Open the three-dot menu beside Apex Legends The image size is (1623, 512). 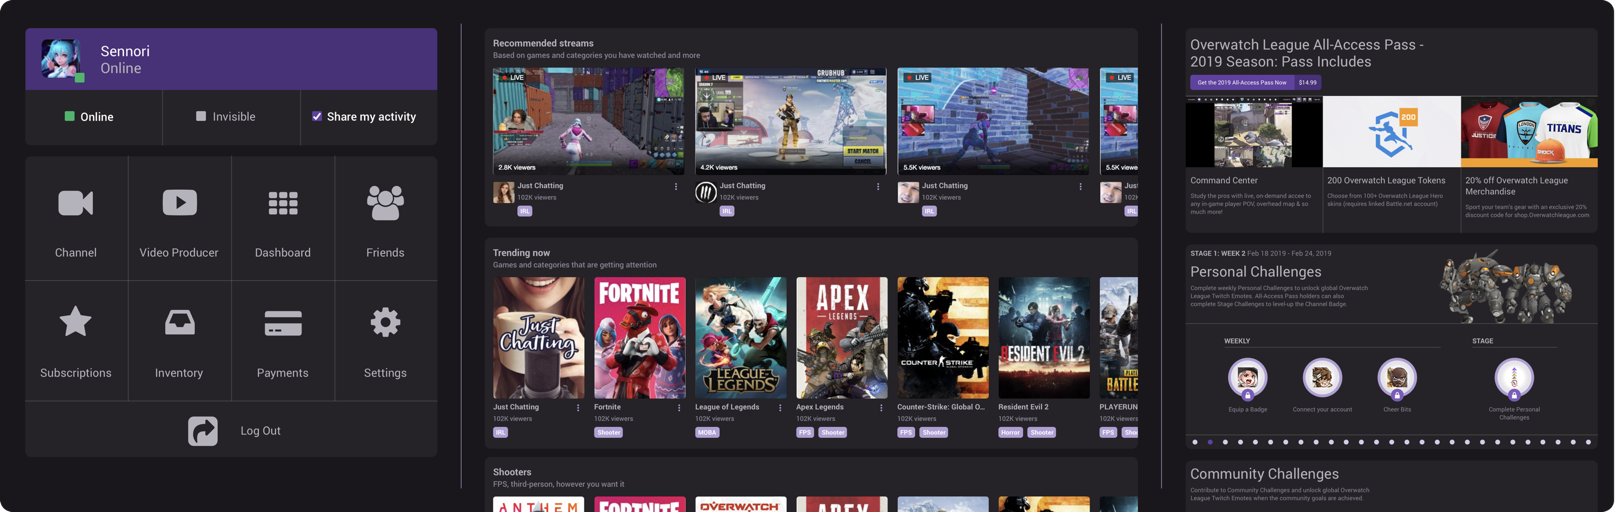tap(881, 408)
